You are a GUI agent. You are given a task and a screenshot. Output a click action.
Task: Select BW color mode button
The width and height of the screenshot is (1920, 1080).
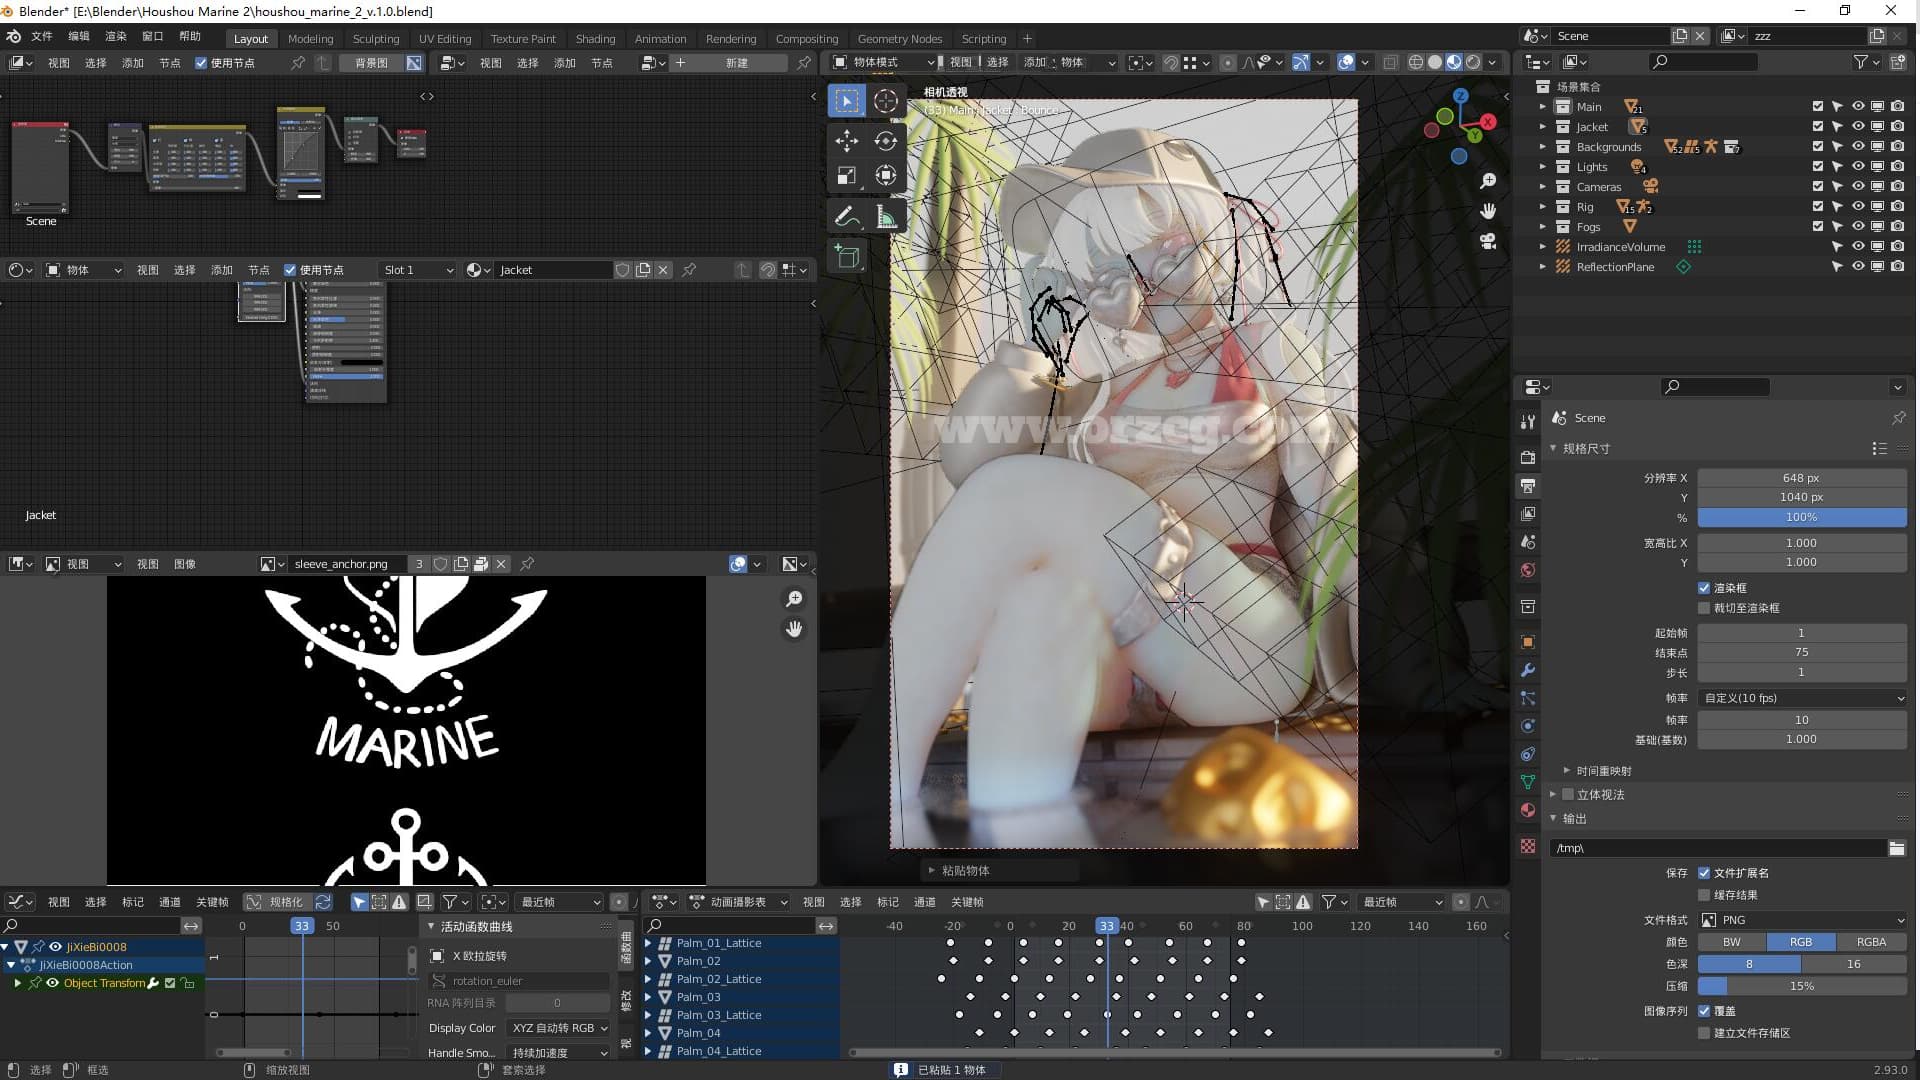(x=1731, y=942)
